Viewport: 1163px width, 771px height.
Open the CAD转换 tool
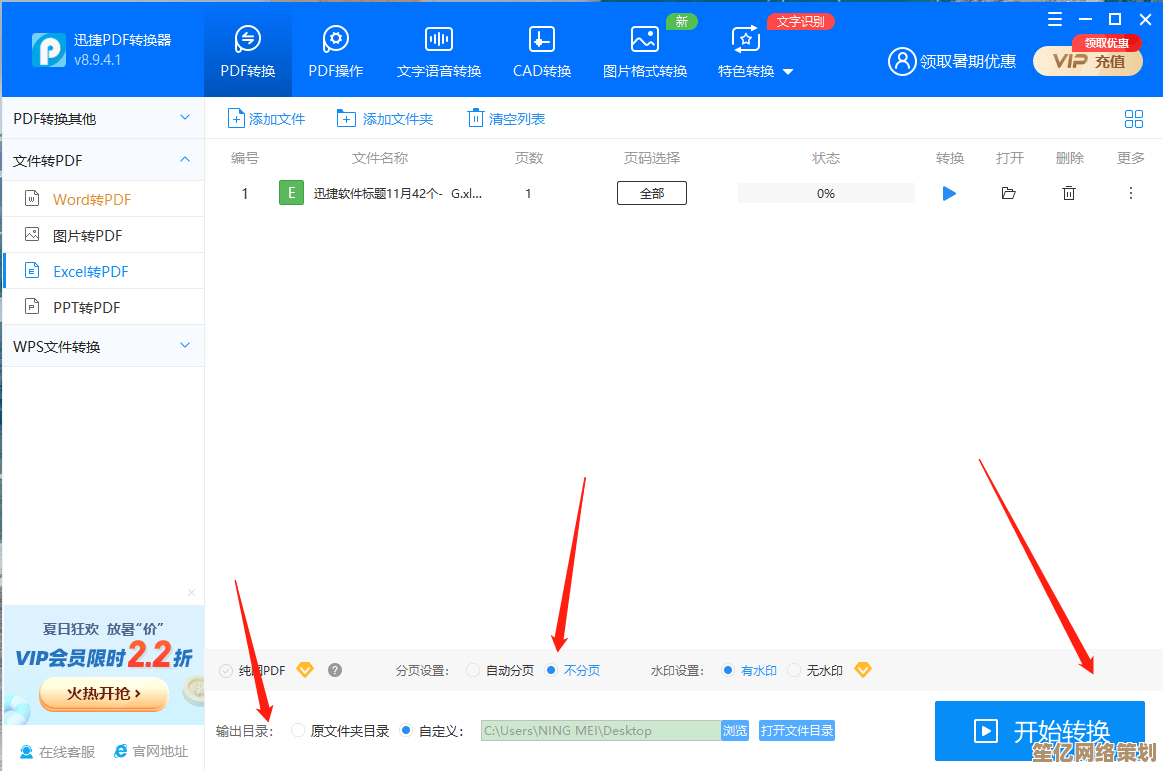coord(542,40)
